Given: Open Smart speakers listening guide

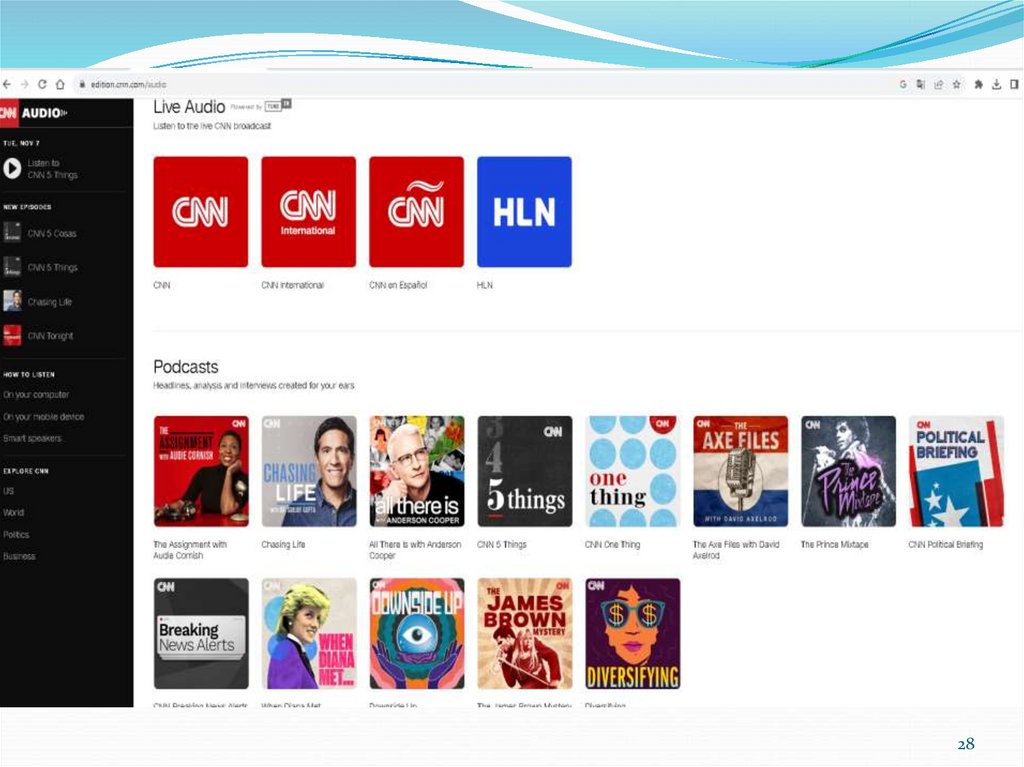Looking at the screenshot, I should [32, 438].
